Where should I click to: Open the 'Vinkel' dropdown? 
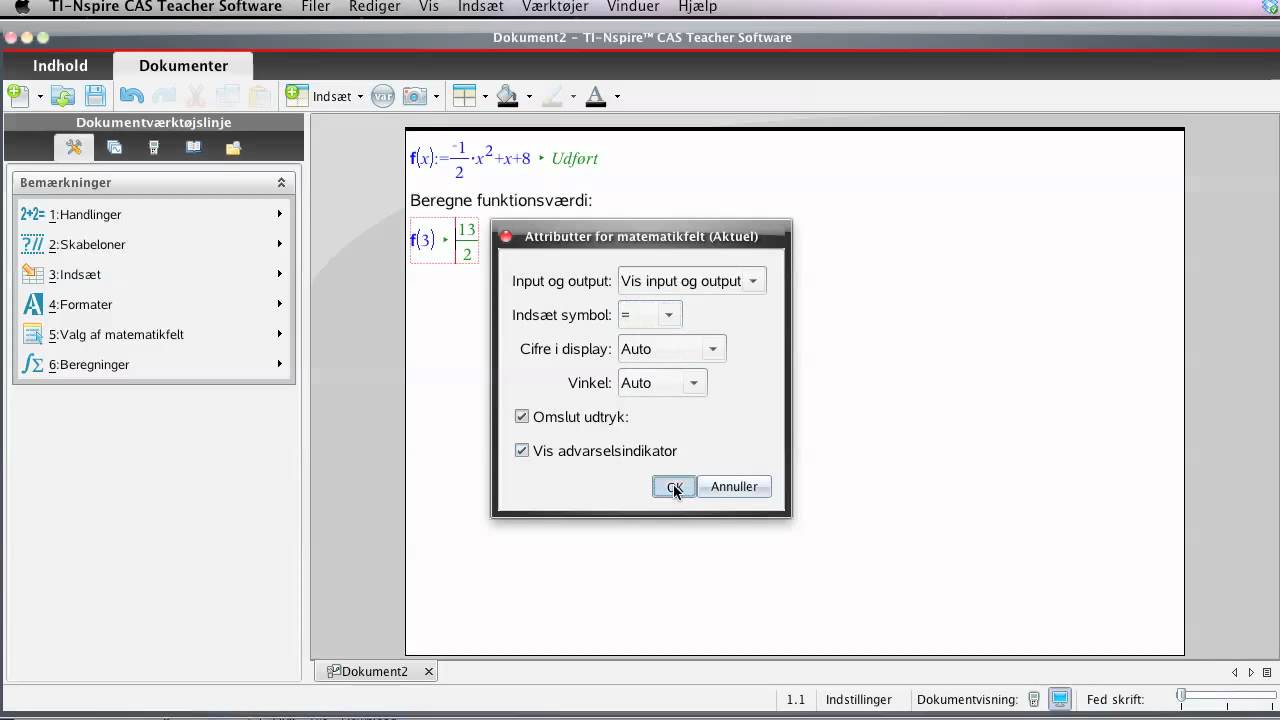coord(662,383)
